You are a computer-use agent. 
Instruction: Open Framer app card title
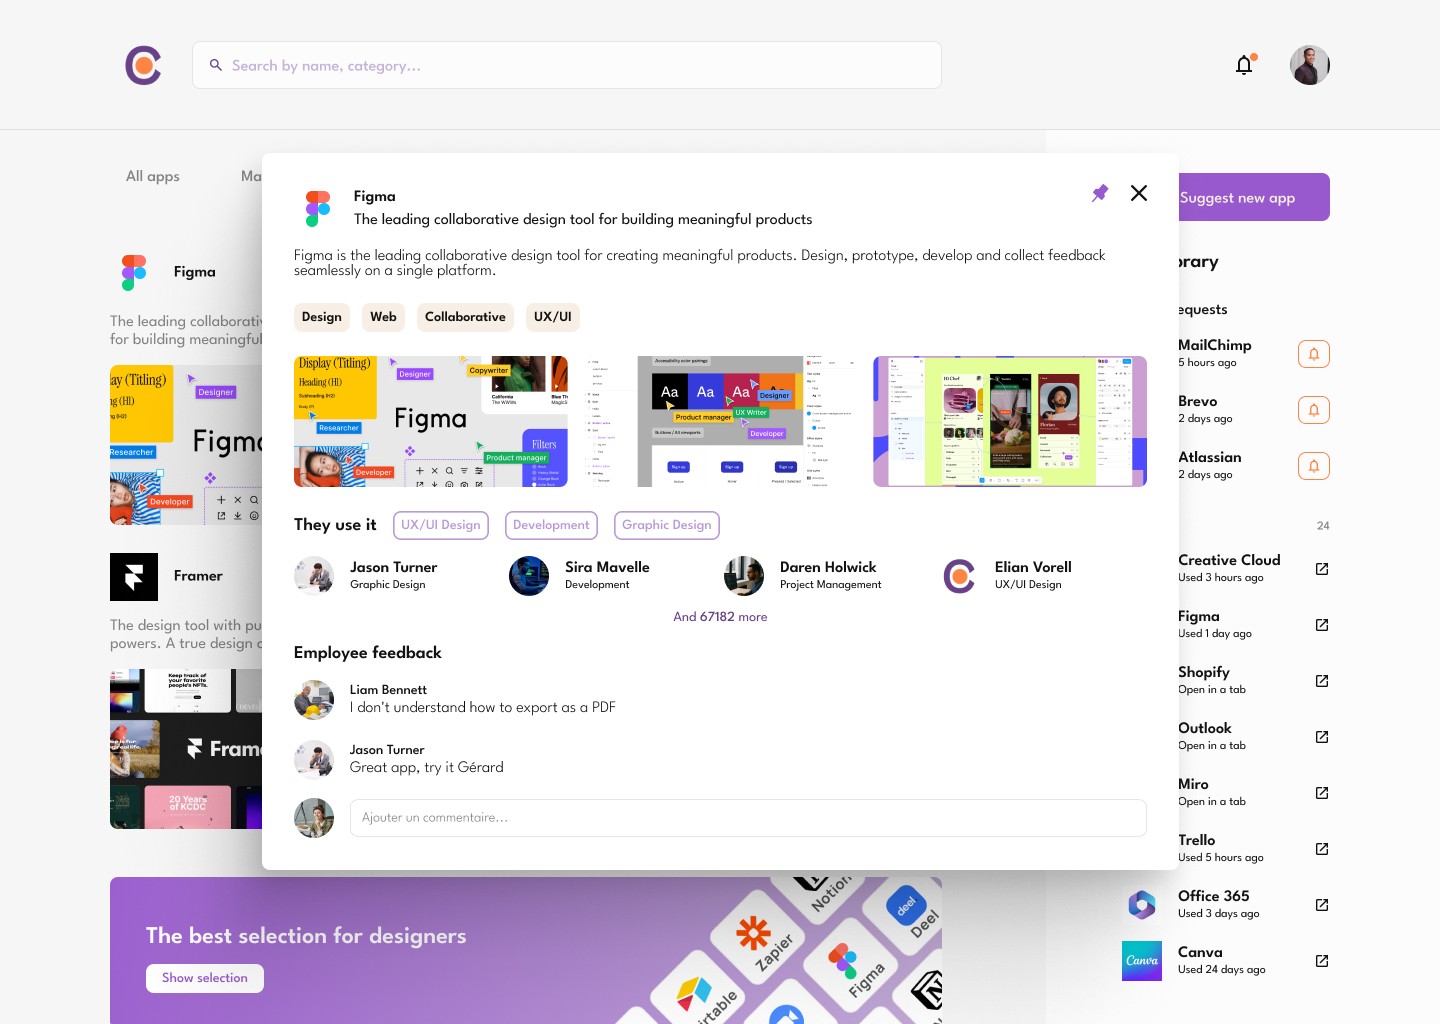click(x=198, y=576)
